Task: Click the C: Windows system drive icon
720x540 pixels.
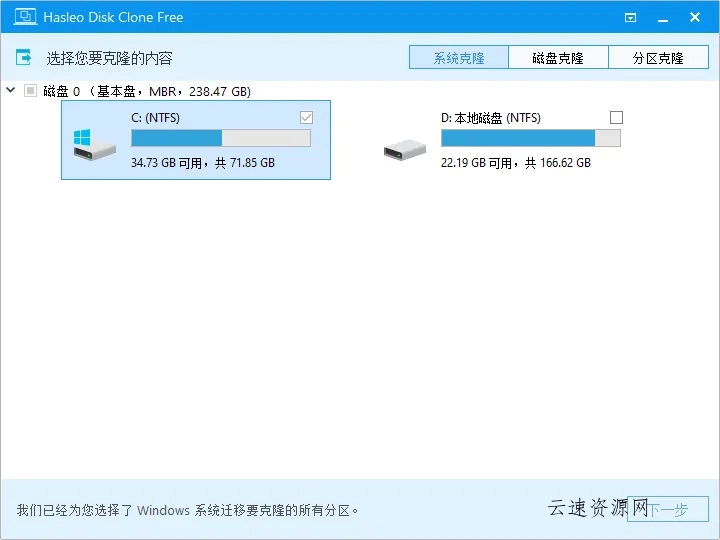Action: tap(94, 144)
